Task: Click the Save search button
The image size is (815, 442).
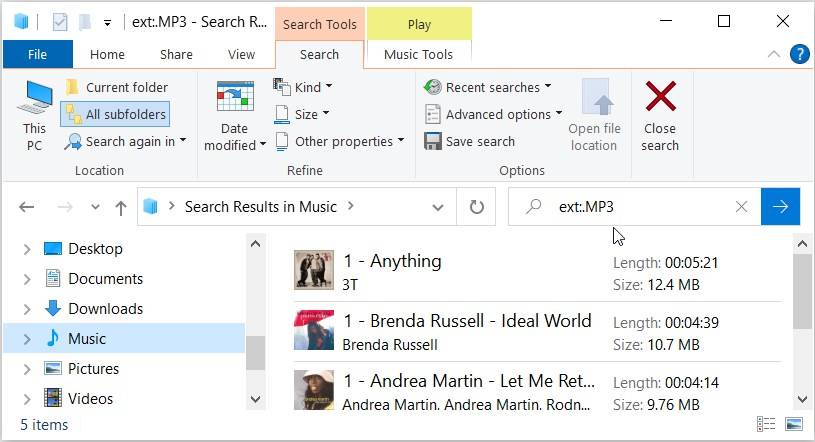Action: click(470, 141)
